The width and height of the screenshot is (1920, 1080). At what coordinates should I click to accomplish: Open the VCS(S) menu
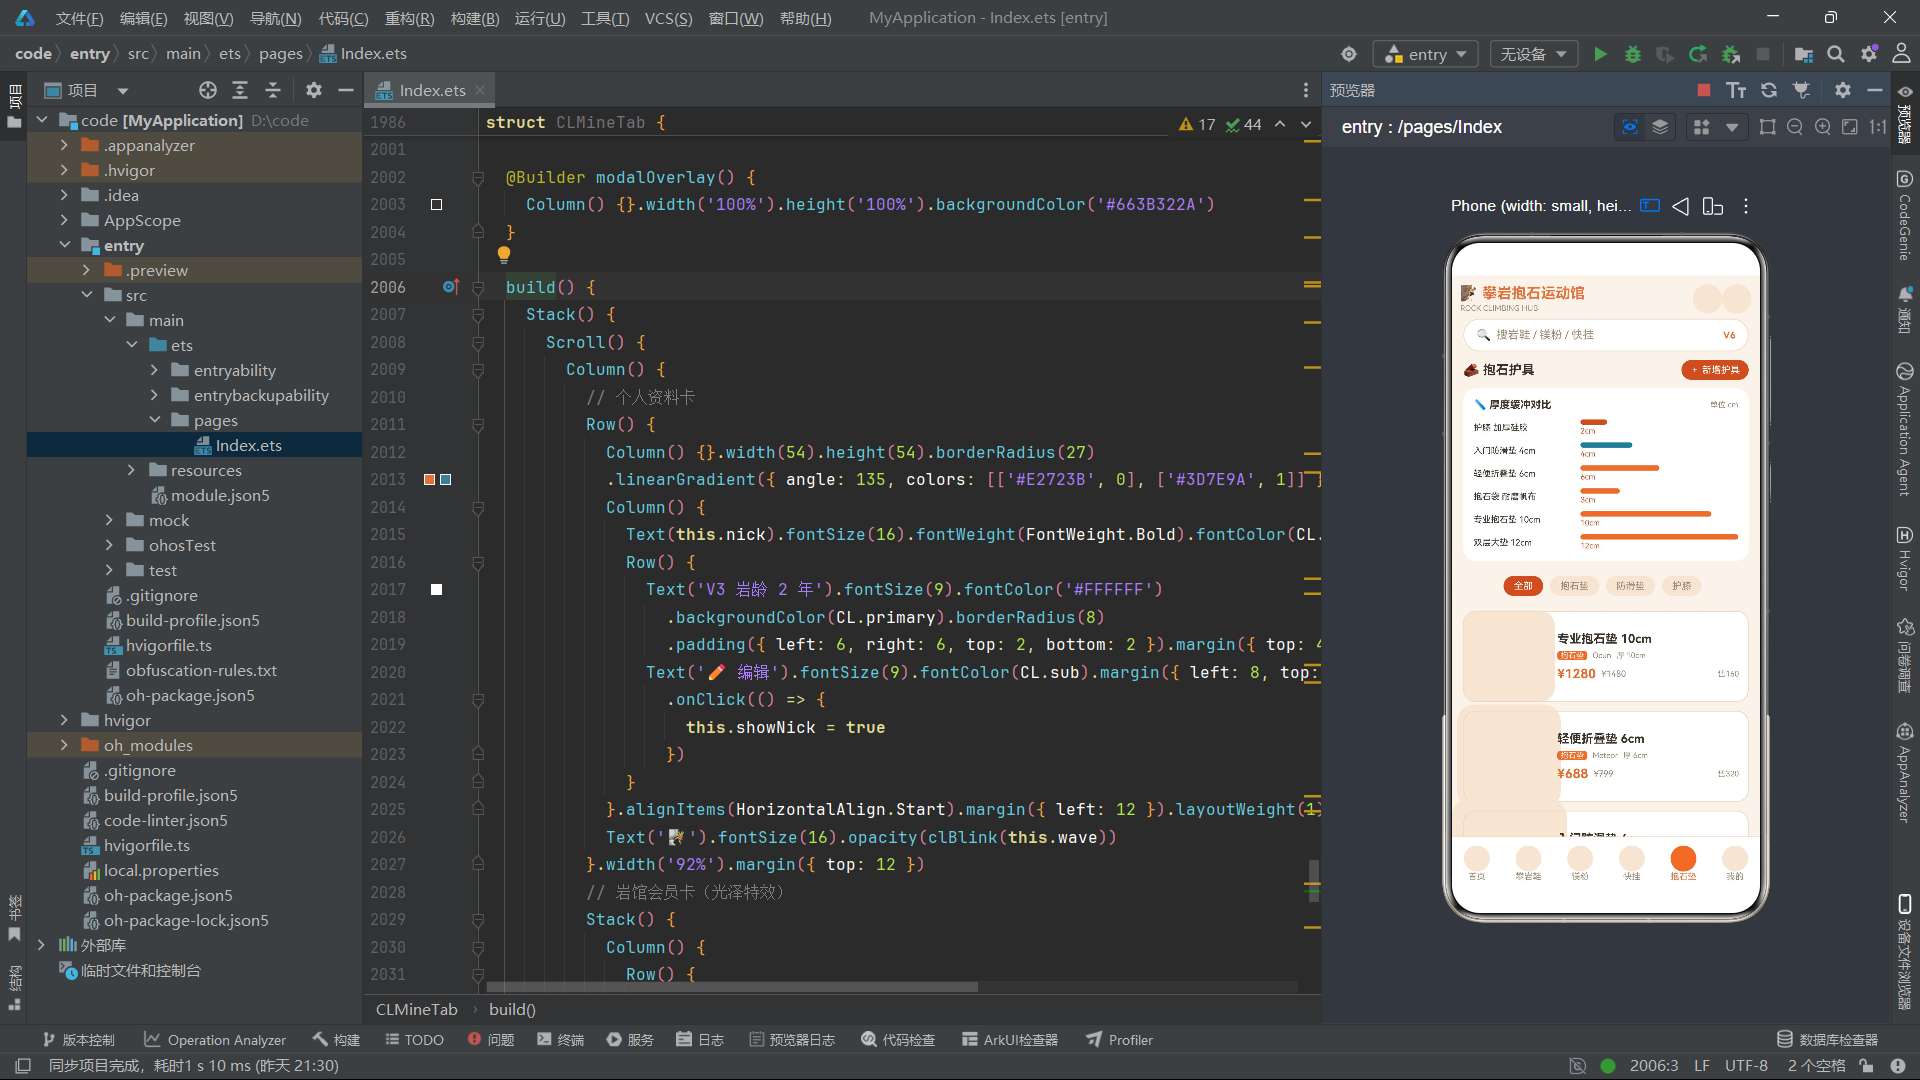668,18
